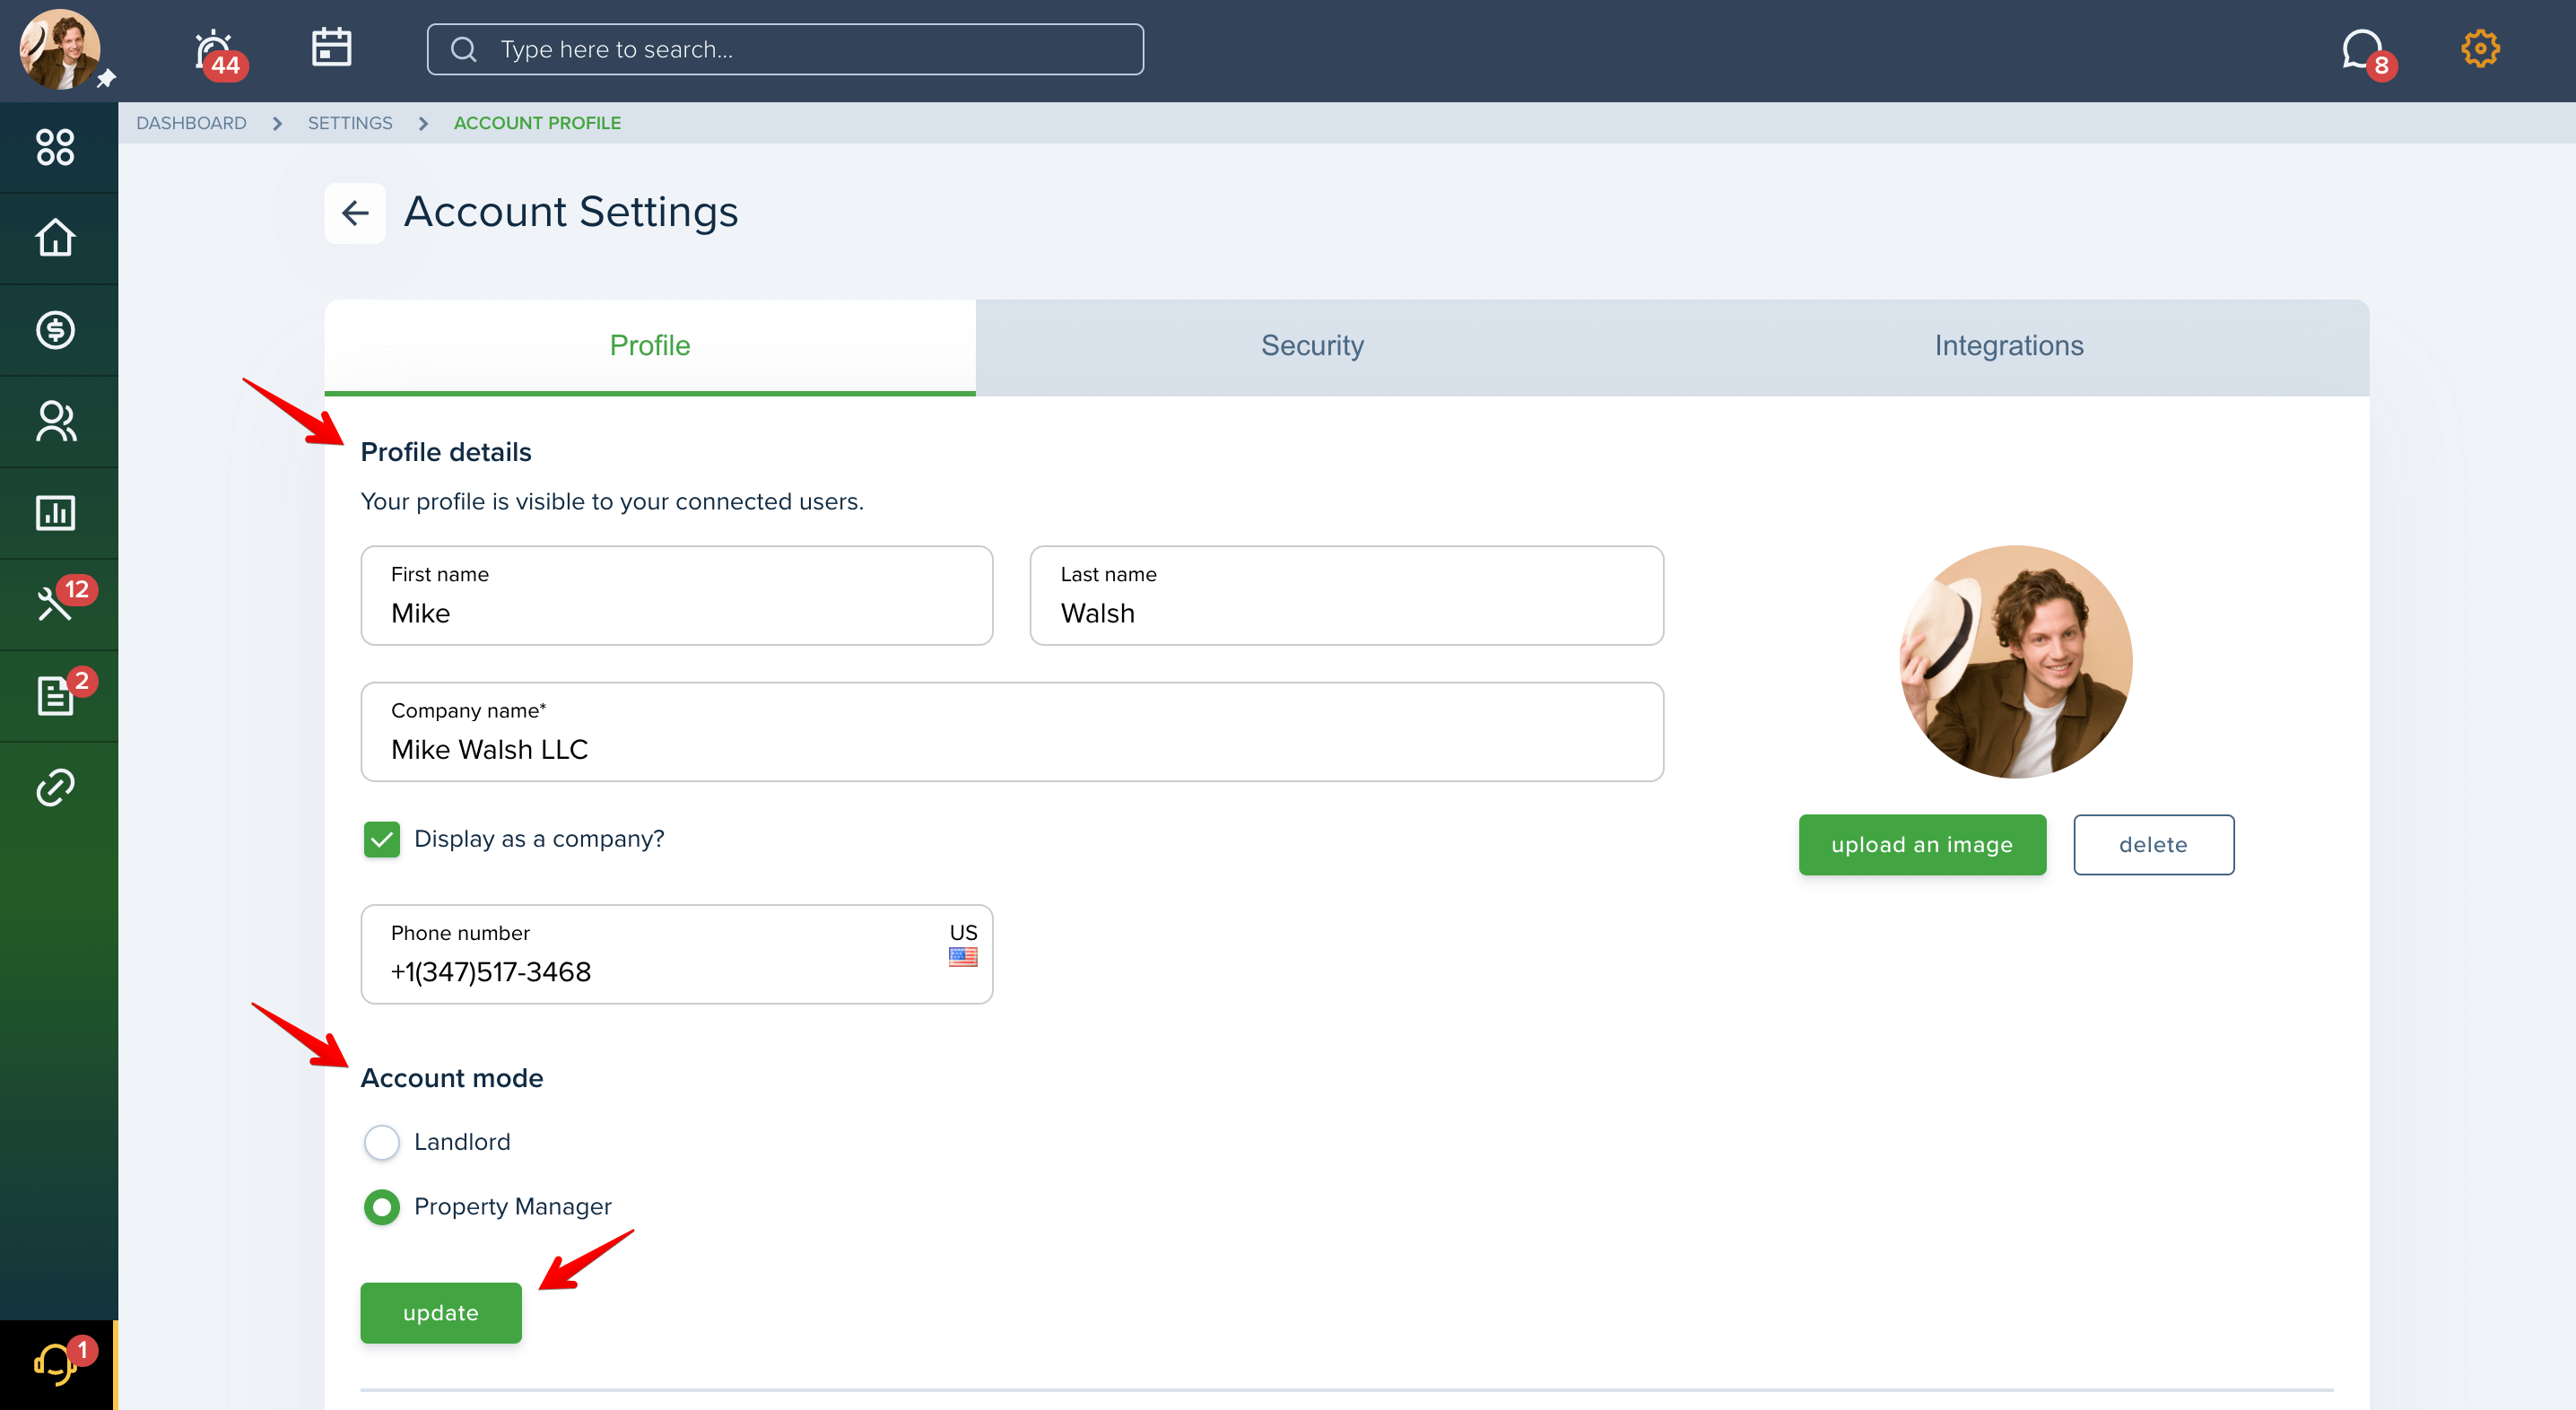Open the calendar icon in top bar
The image size is (2576, 1410).
[x=331, y=48]
